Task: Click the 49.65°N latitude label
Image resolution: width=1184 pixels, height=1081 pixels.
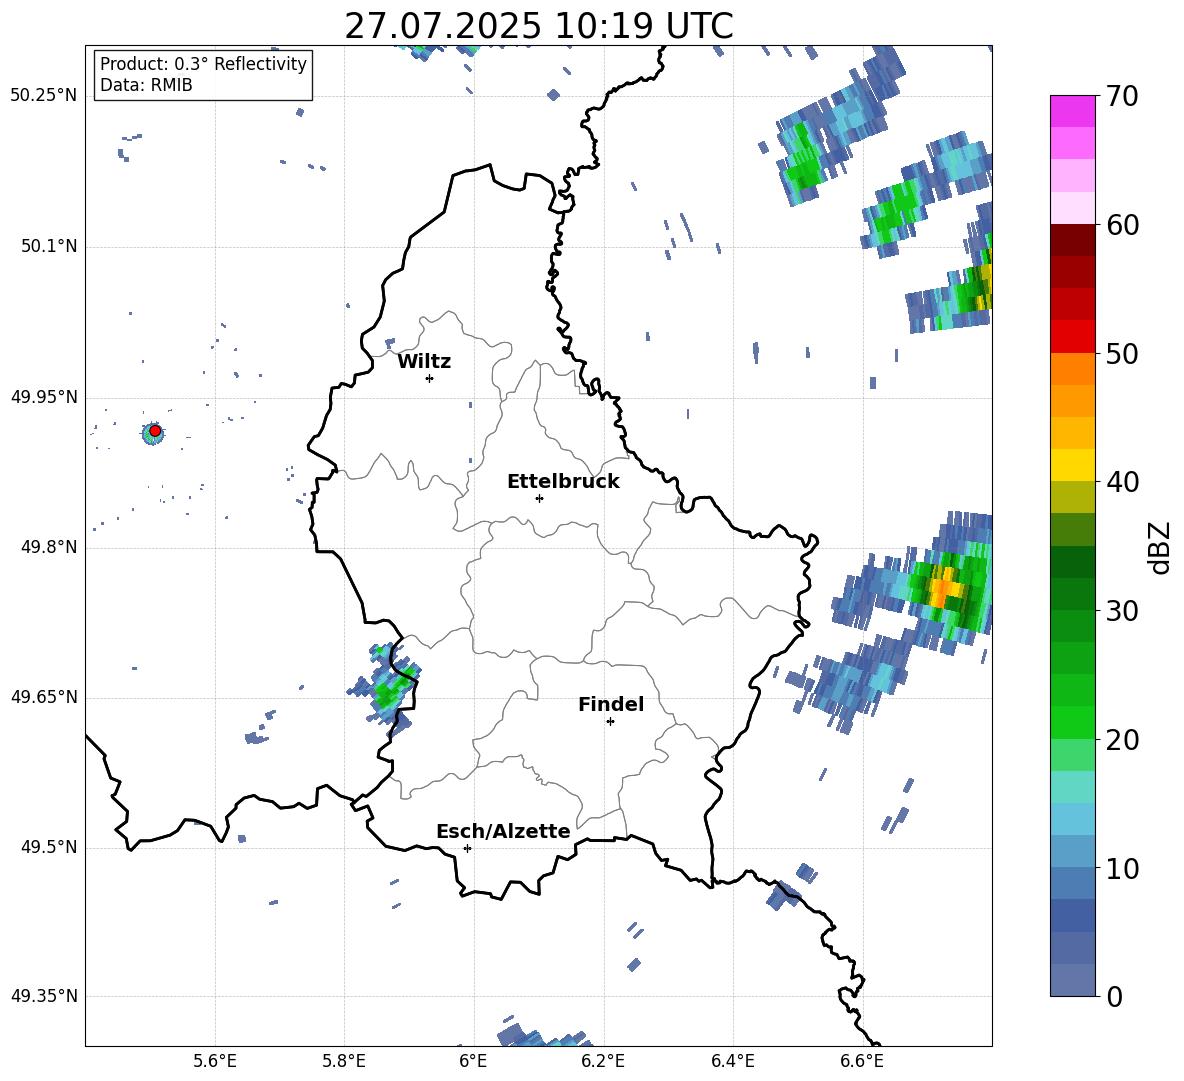Action: click(44, 697)
